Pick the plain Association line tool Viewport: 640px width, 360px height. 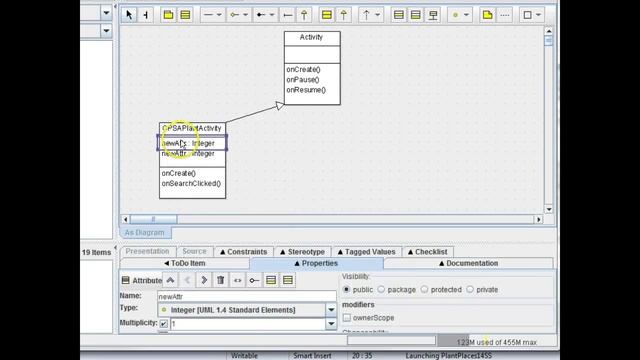(208, 15)
